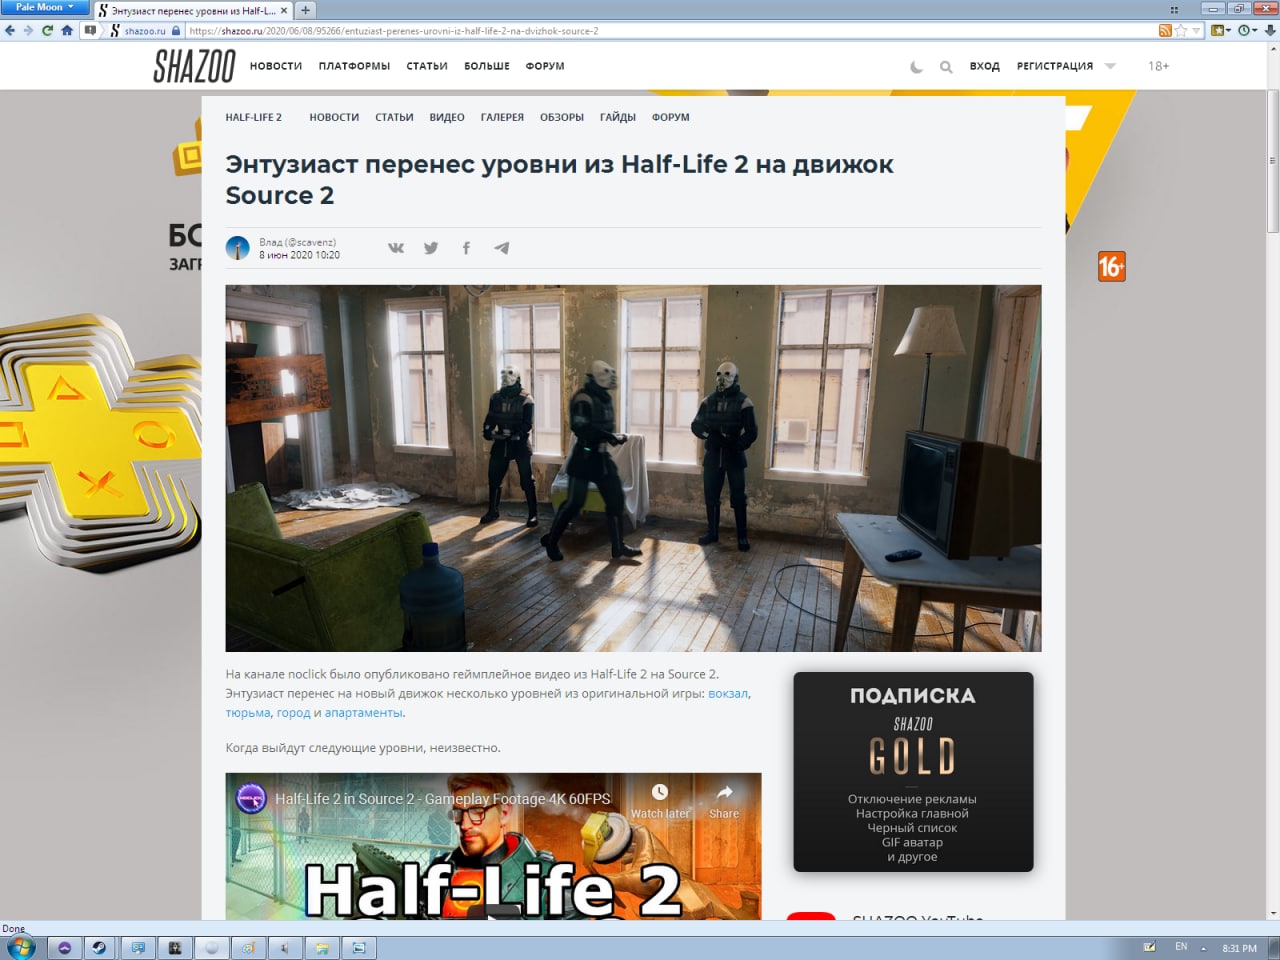Image resolution: width=1280 pixels, height=960 pixels.
Task: Open the Больше menu
Action: (487, 66)
